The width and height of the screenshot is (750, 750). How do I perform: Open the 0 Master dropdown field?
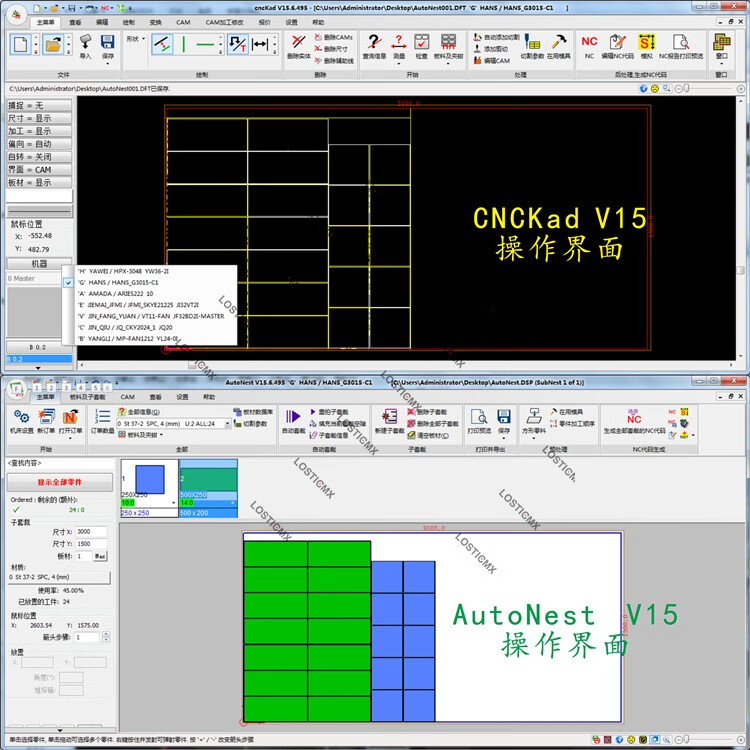click(x=34, y=278)
